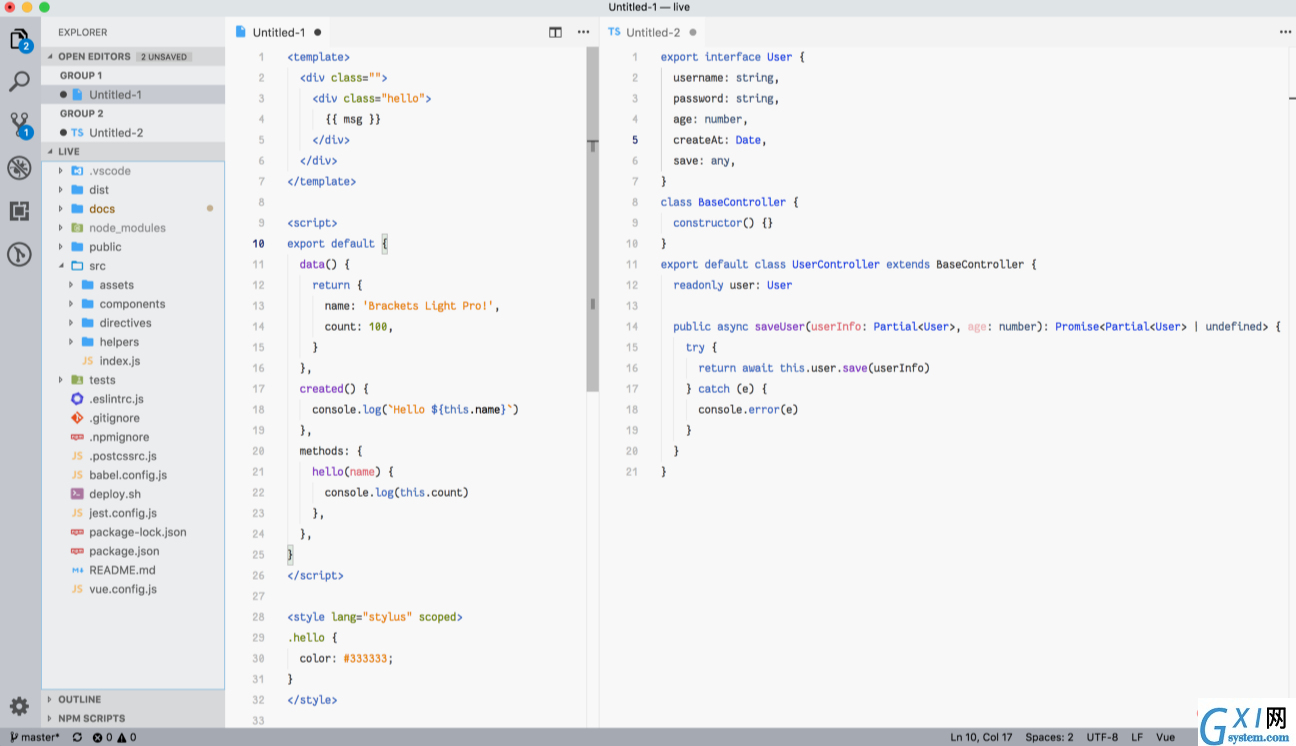1296x746 pixels.
Task: Expand the .vscode folder
Action: 61,171
